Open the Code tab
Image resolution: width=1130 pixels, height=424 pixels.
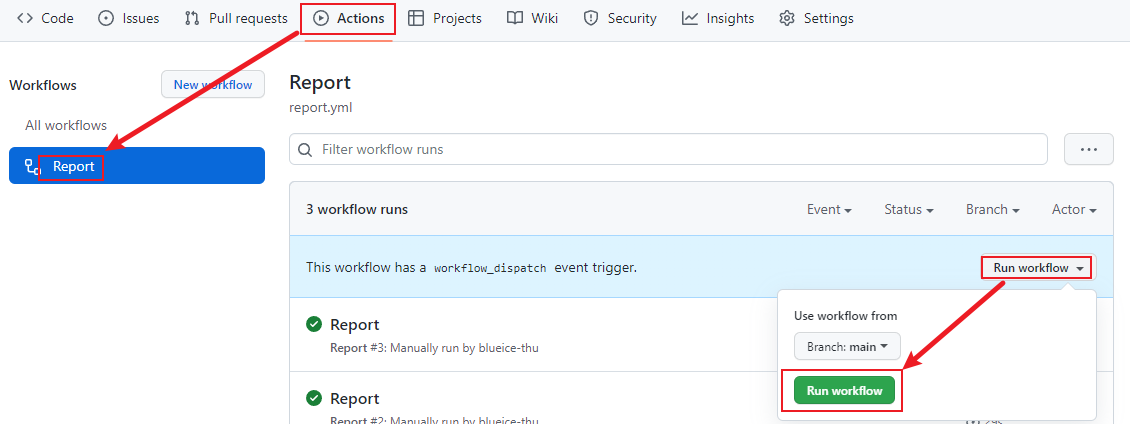[x=45, y=19]
